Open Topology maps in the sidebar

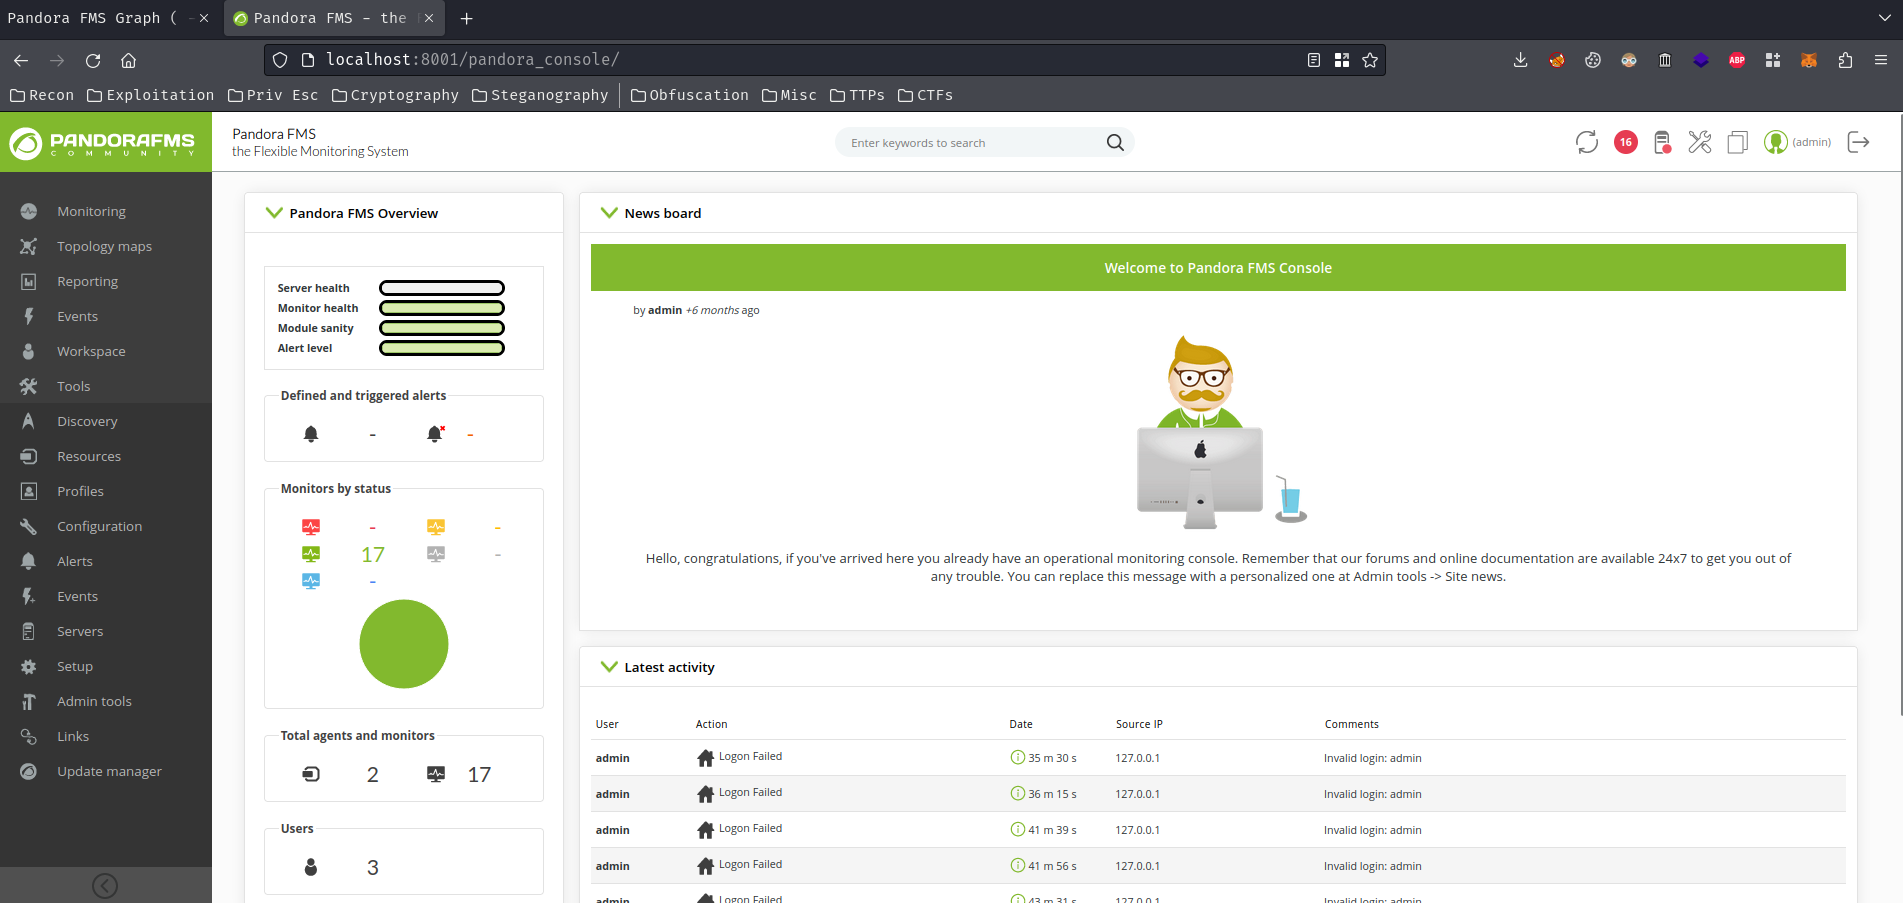pos(104,246)
